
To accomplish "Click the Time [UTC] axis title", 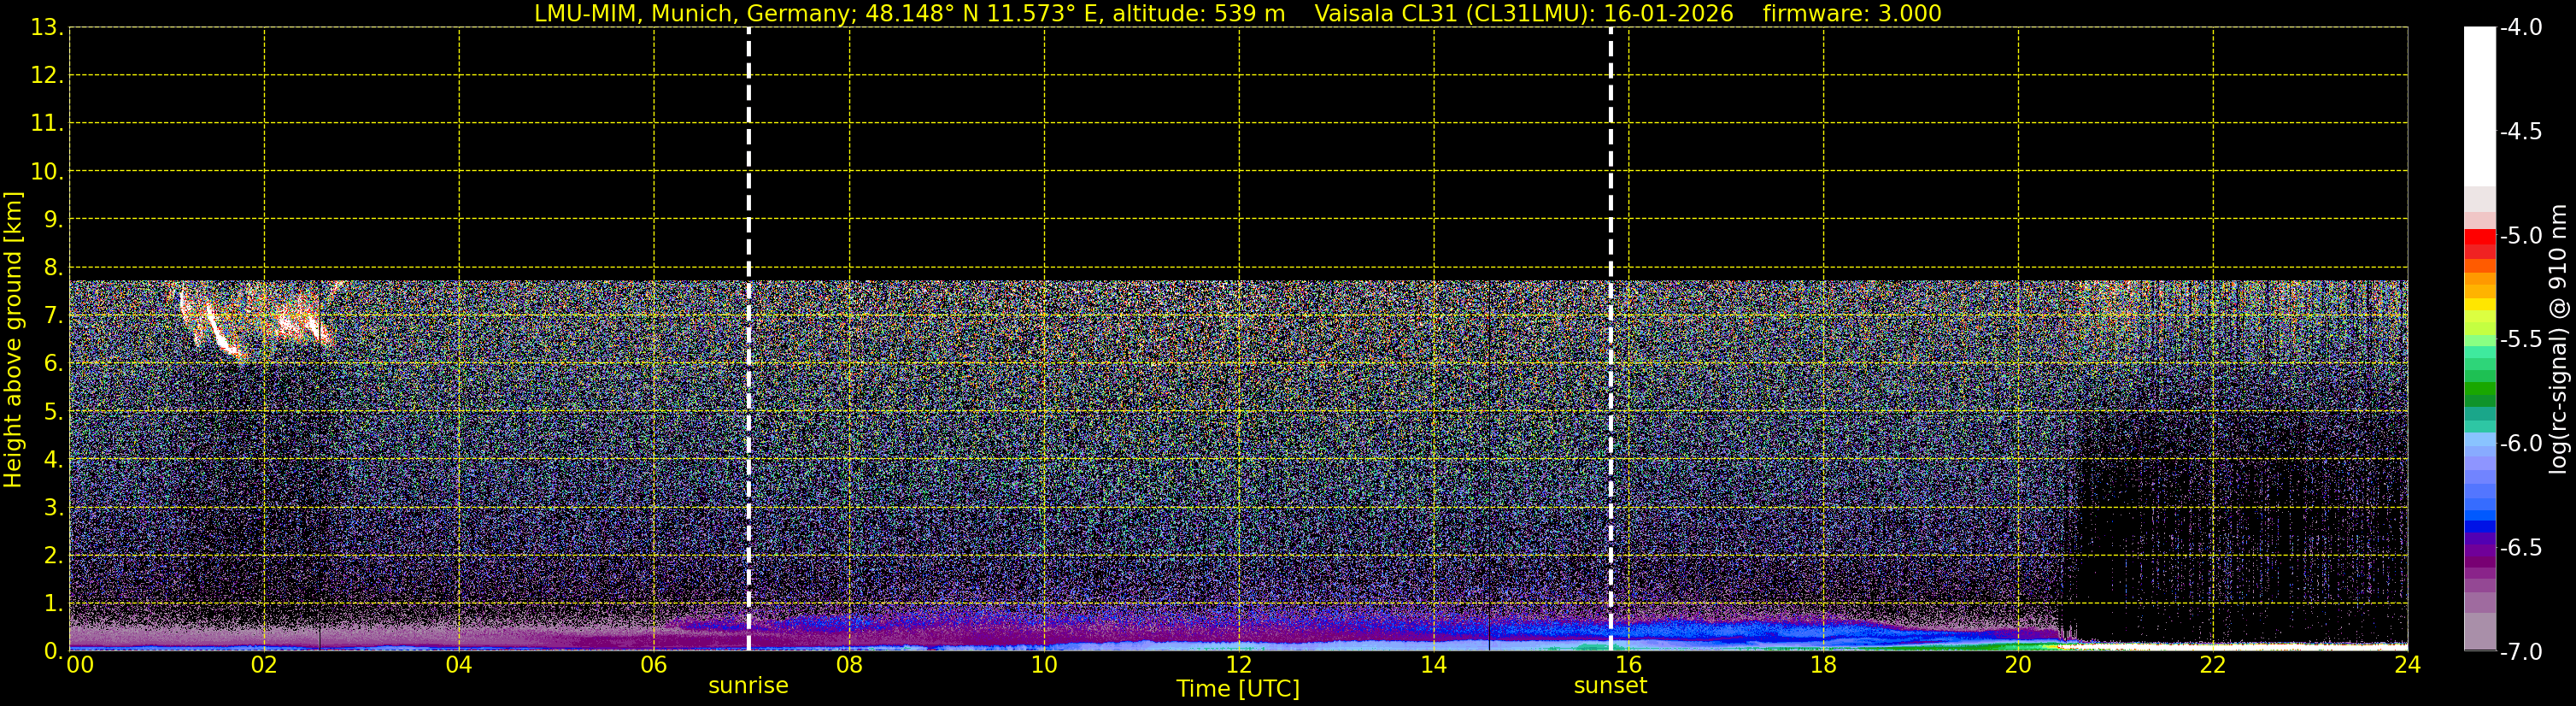I will click(x=1238, y=689).
